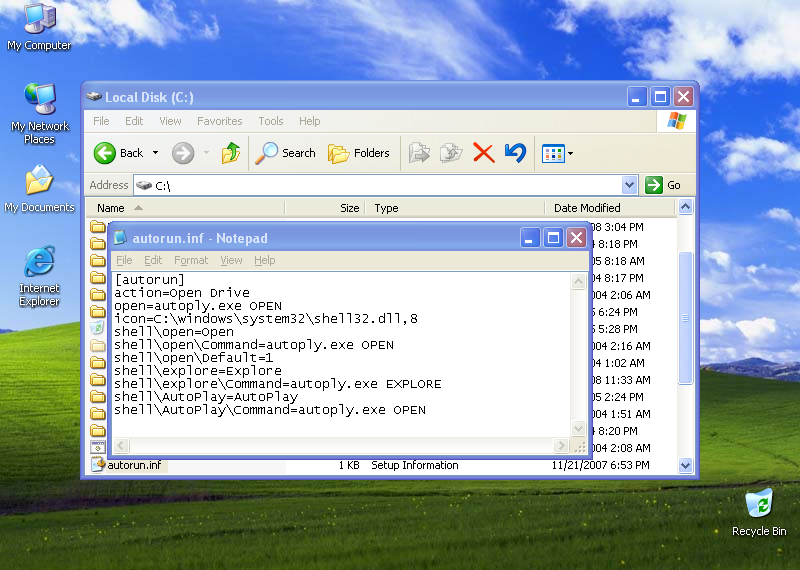
Task: Sort by the Type column header
Action: [455, 208]
